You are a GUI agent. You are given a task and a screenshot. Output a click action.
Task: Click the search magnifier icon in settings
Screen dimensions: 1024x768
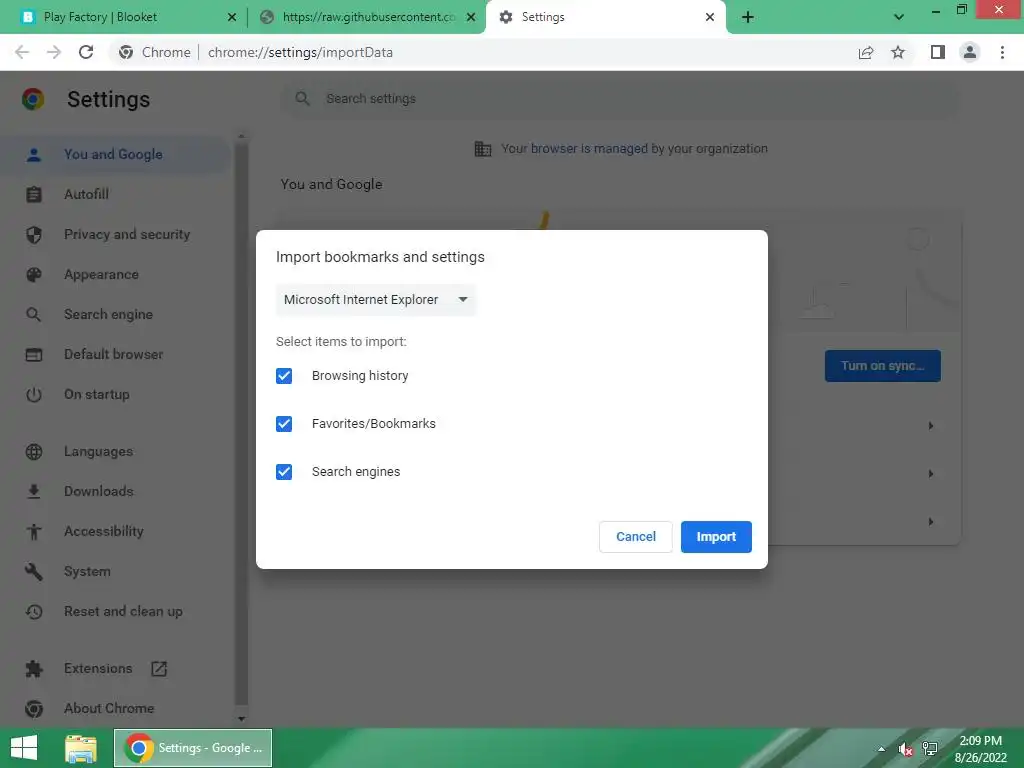click(x=302, y=99)
